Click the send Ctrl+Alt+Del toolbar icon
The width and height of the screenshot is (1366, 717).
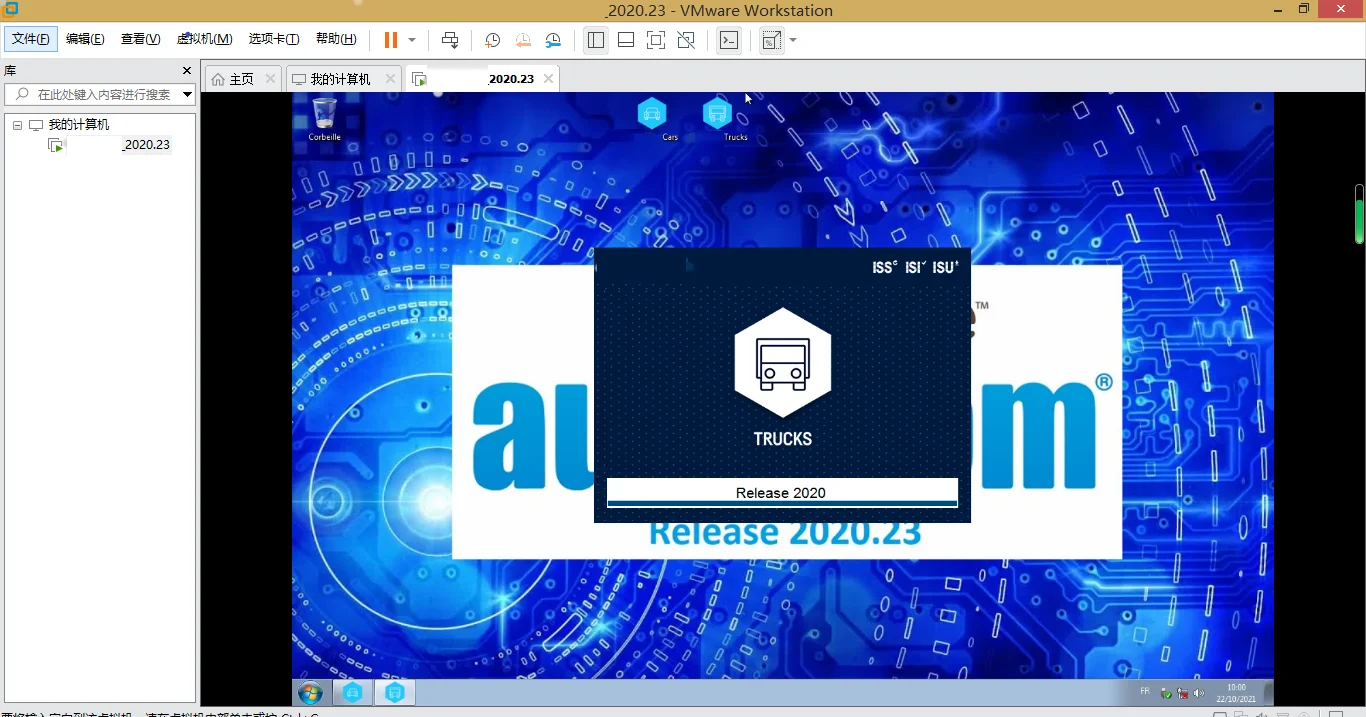point(450,40)
